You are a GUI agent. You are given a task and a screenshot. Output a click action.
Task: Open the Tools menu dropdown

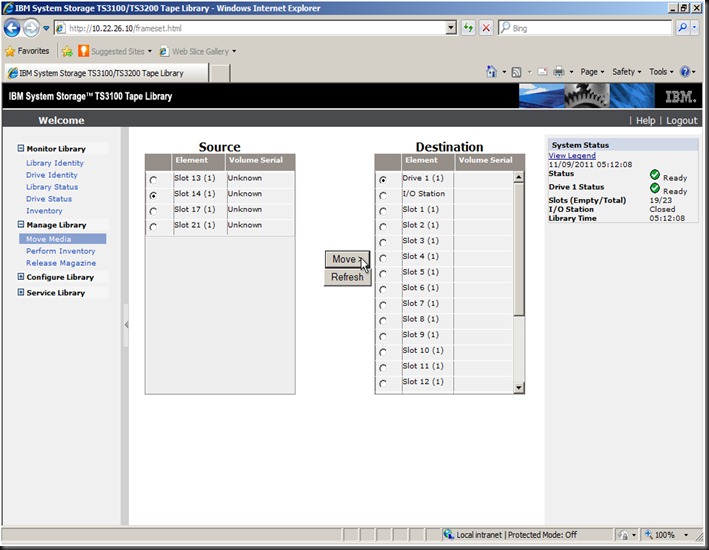[661, 71]
